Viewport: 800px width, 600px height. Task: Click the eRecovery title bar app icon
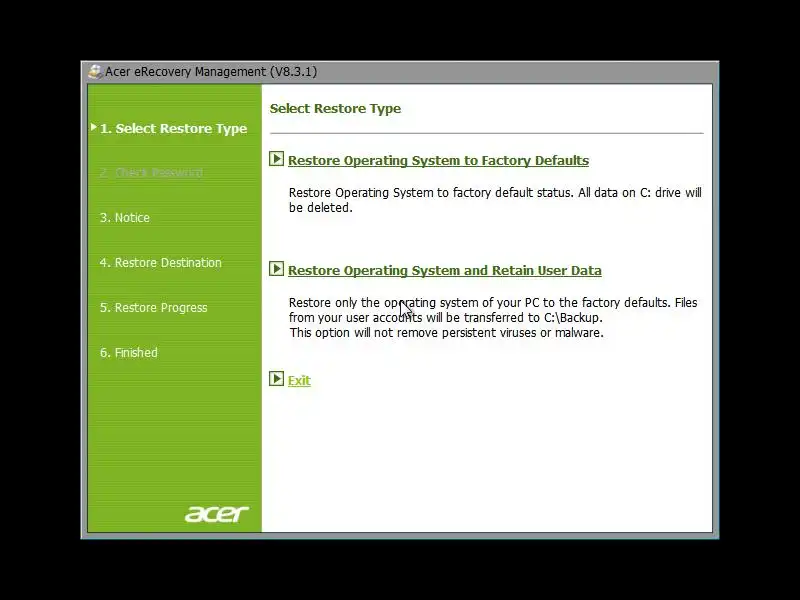(95, 71)
